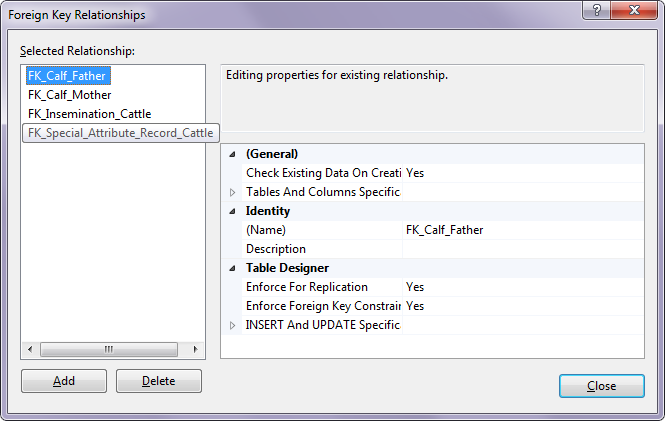665x421 pixels.
Task: Collapse the (General) category
Action: [233, 154]
